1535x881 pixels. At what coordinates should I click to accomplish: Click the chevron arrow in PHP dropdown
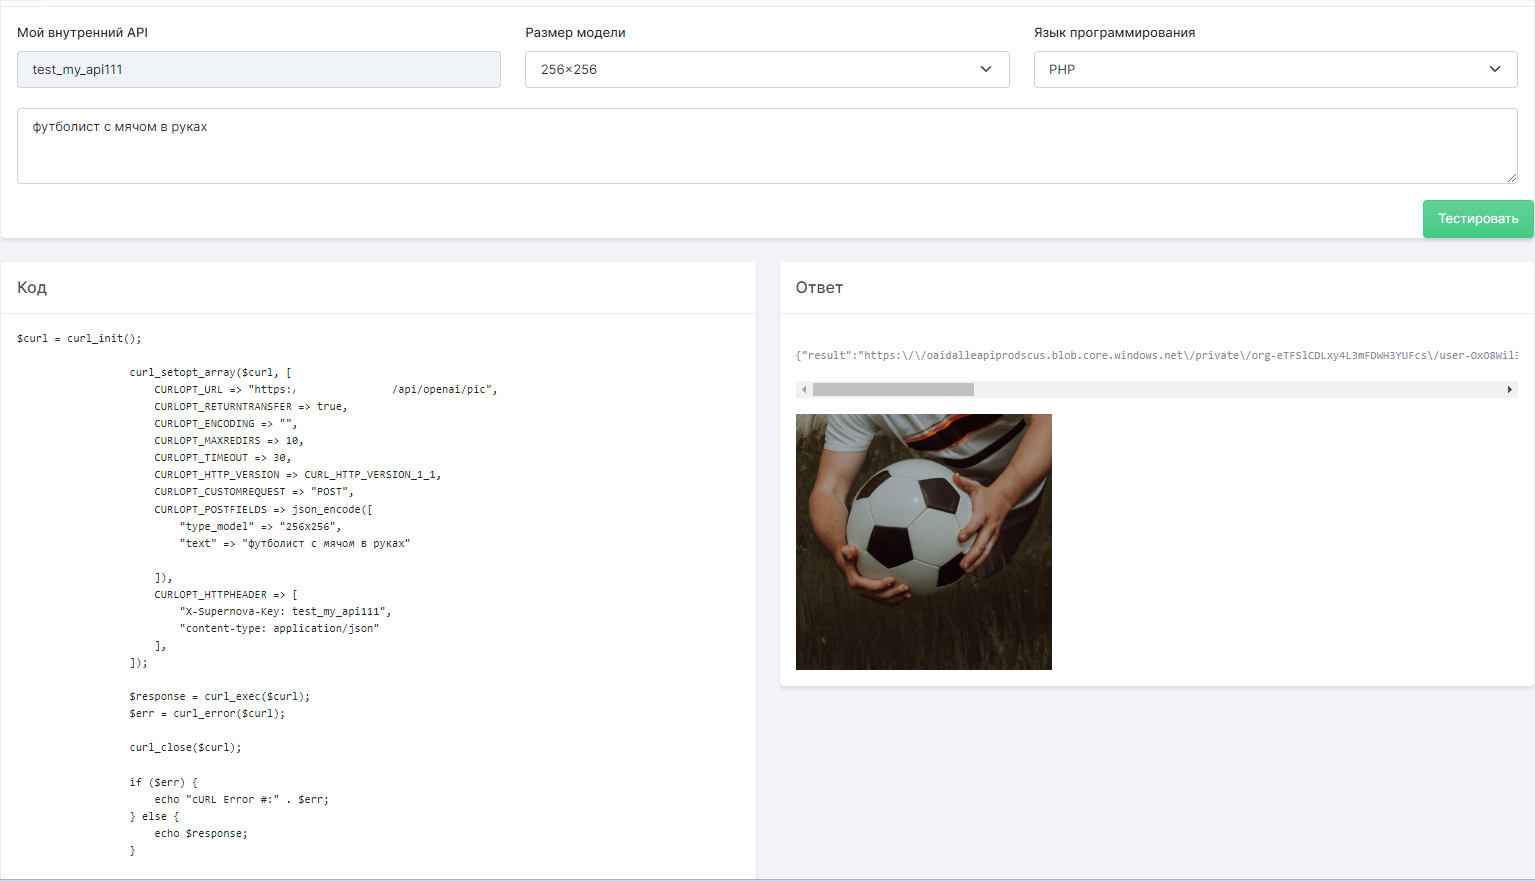pyautogui.click(x=1495, y=70)
